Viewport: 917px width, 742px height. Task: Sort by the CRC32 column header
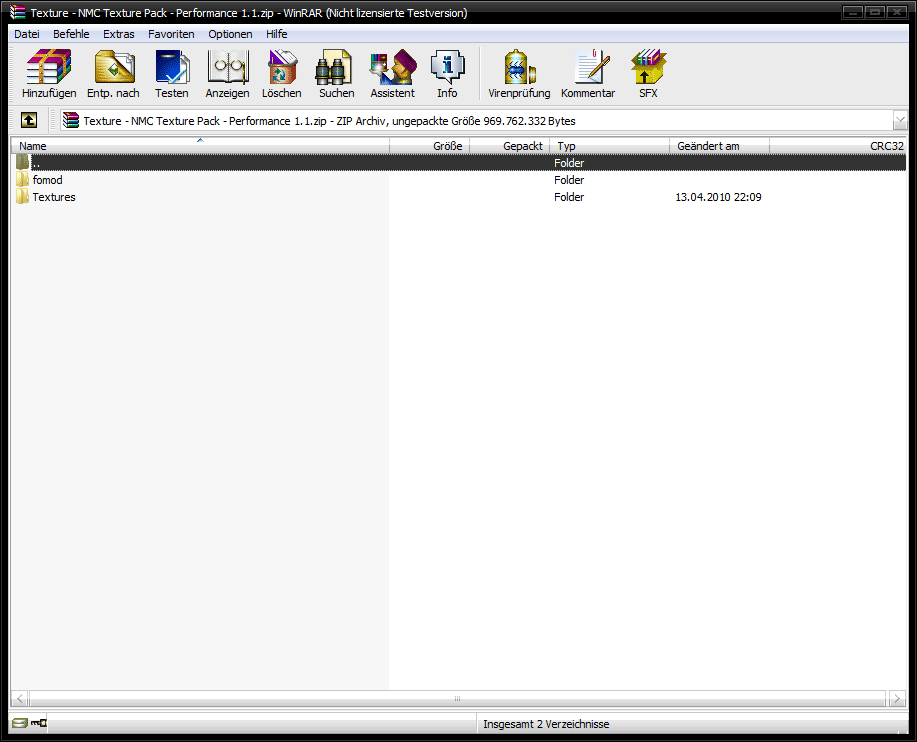pyautogui.click(x=838, y=146)
